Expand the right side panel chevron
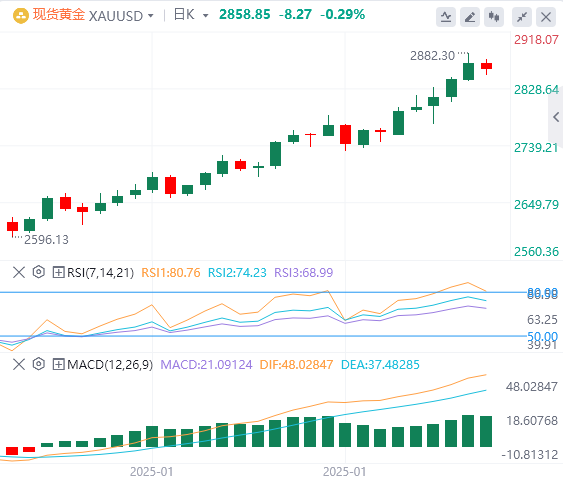This screenshot has width=563, height=485. [x=556, y=117]
